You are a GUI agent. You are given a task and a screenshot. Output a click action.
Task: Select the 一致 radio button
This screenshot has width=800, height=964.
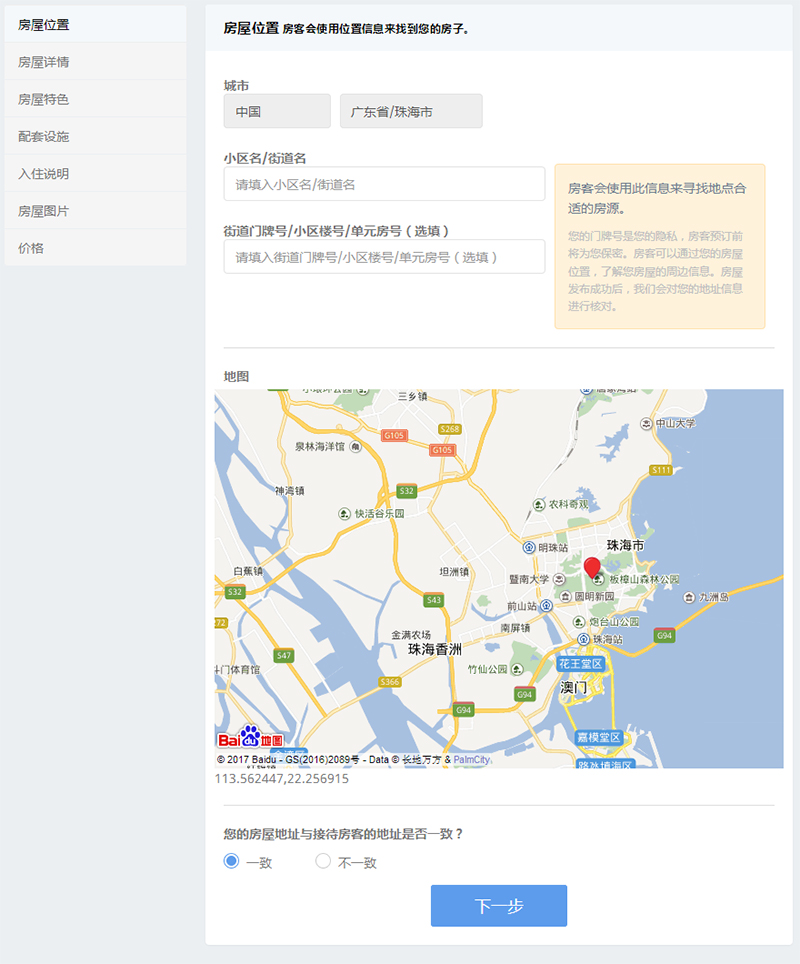click(232, 861)
